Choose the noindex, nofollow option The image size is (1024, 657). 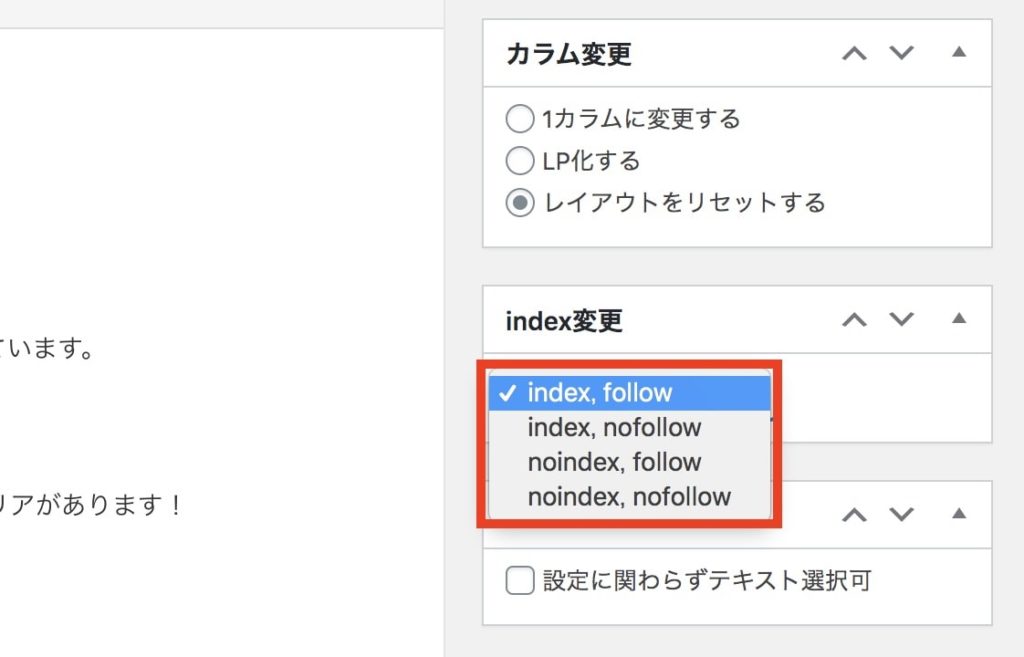630,496
